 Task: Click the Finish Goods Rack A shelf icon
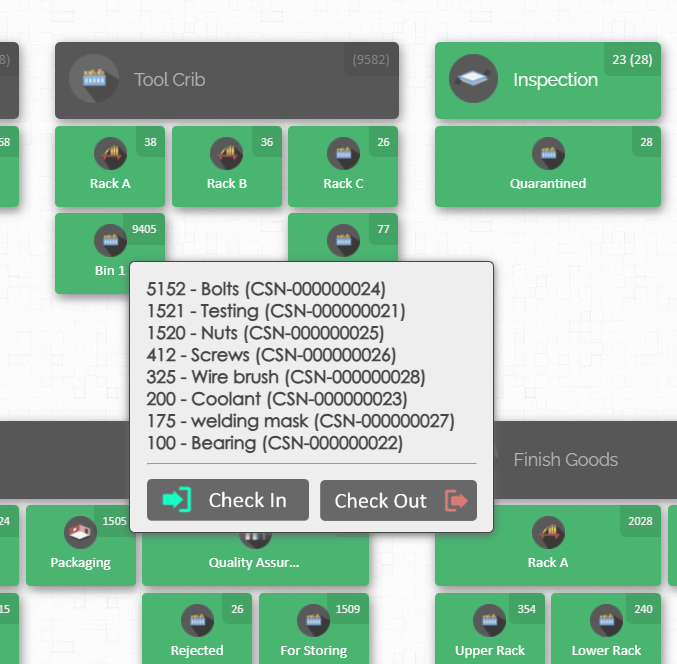[x=548, y=532]
